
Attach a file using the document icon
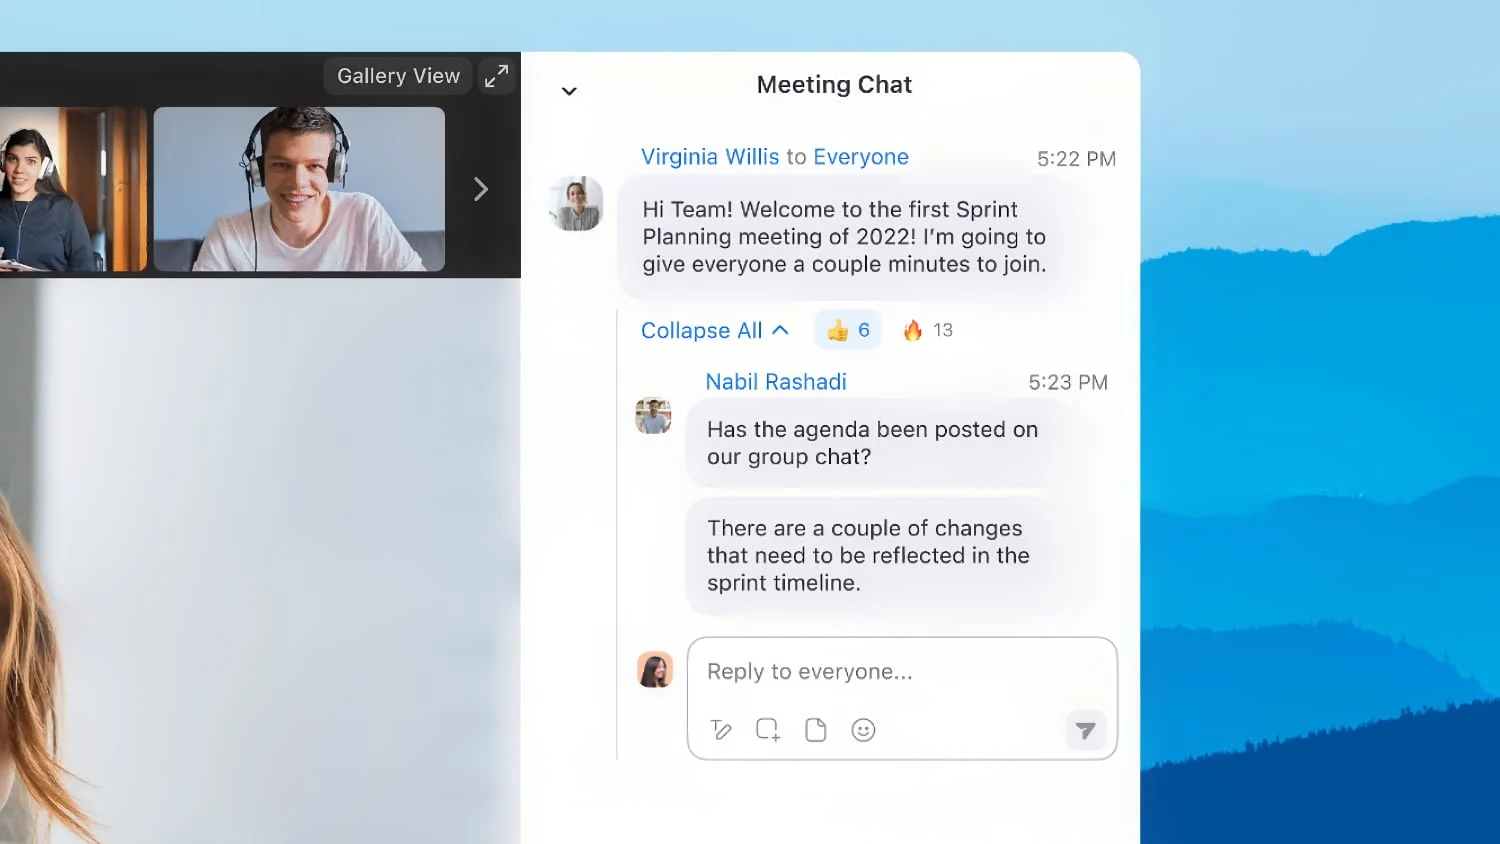[x=816, y=730]
